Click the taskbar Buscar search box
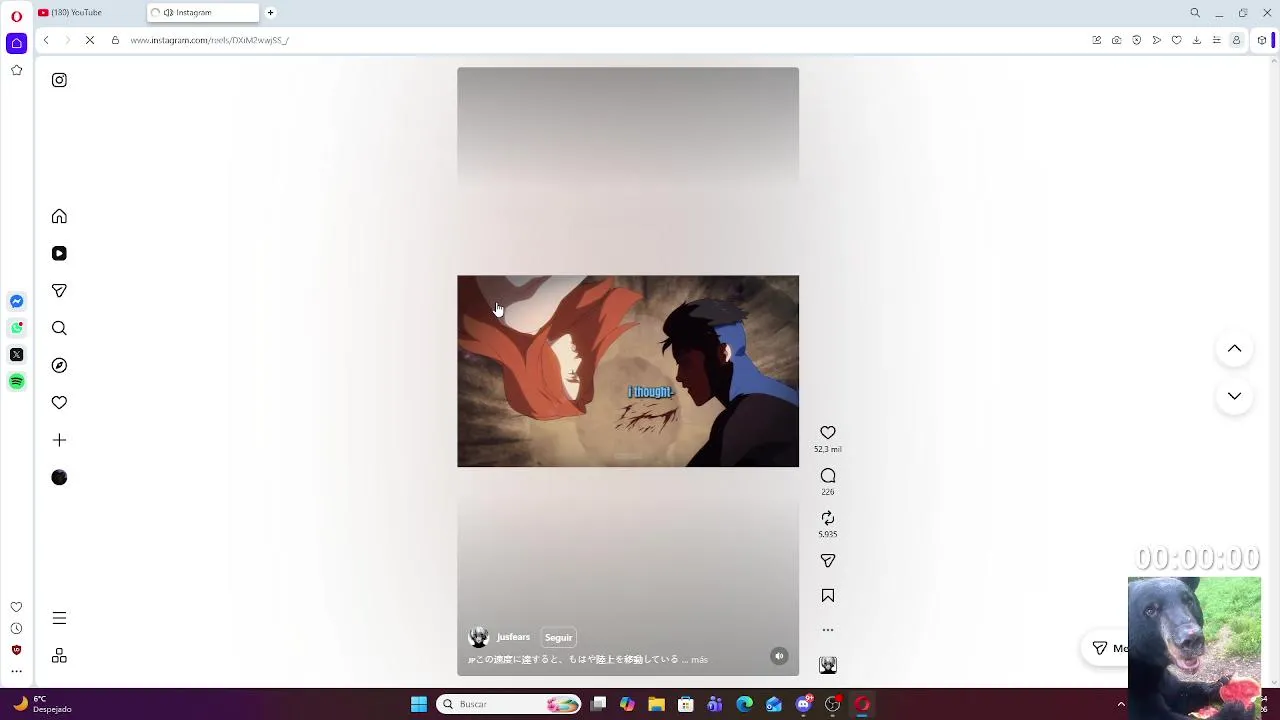The image size is (1280, 720). coord(510,704)
